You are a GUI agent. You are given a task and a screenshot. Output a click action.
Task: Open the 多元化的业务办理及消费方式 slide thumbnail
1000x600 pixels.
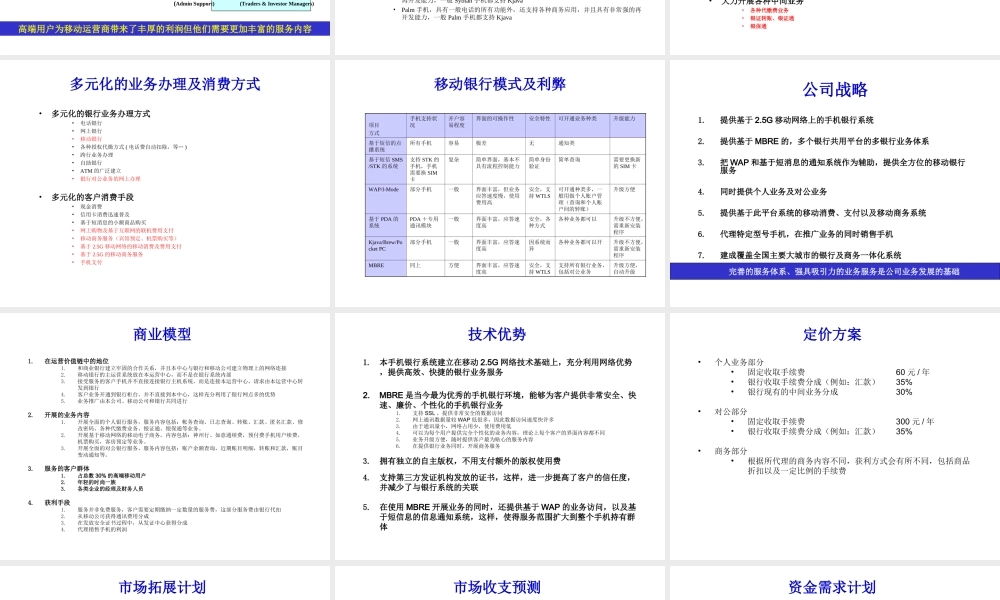[x=165, y=183]
